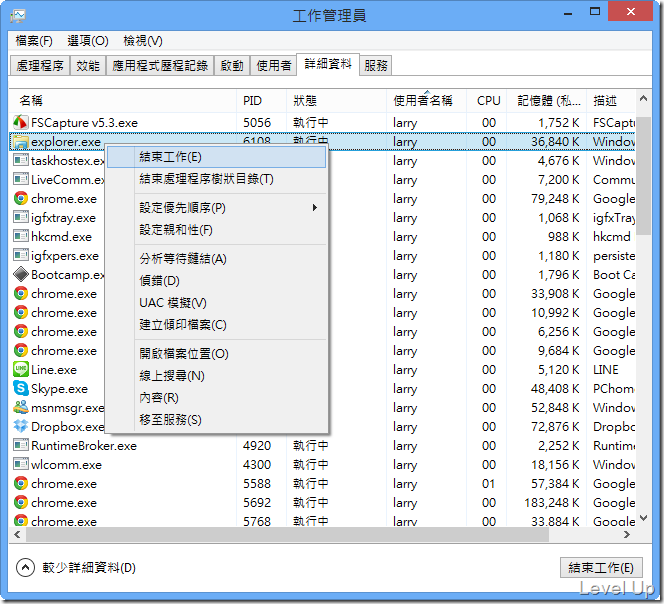This screenshot has height=604, width=664.
Task: Select 建立傾印檔案(C) menu item
Action: pyautogui.click(x=217, y=325)
